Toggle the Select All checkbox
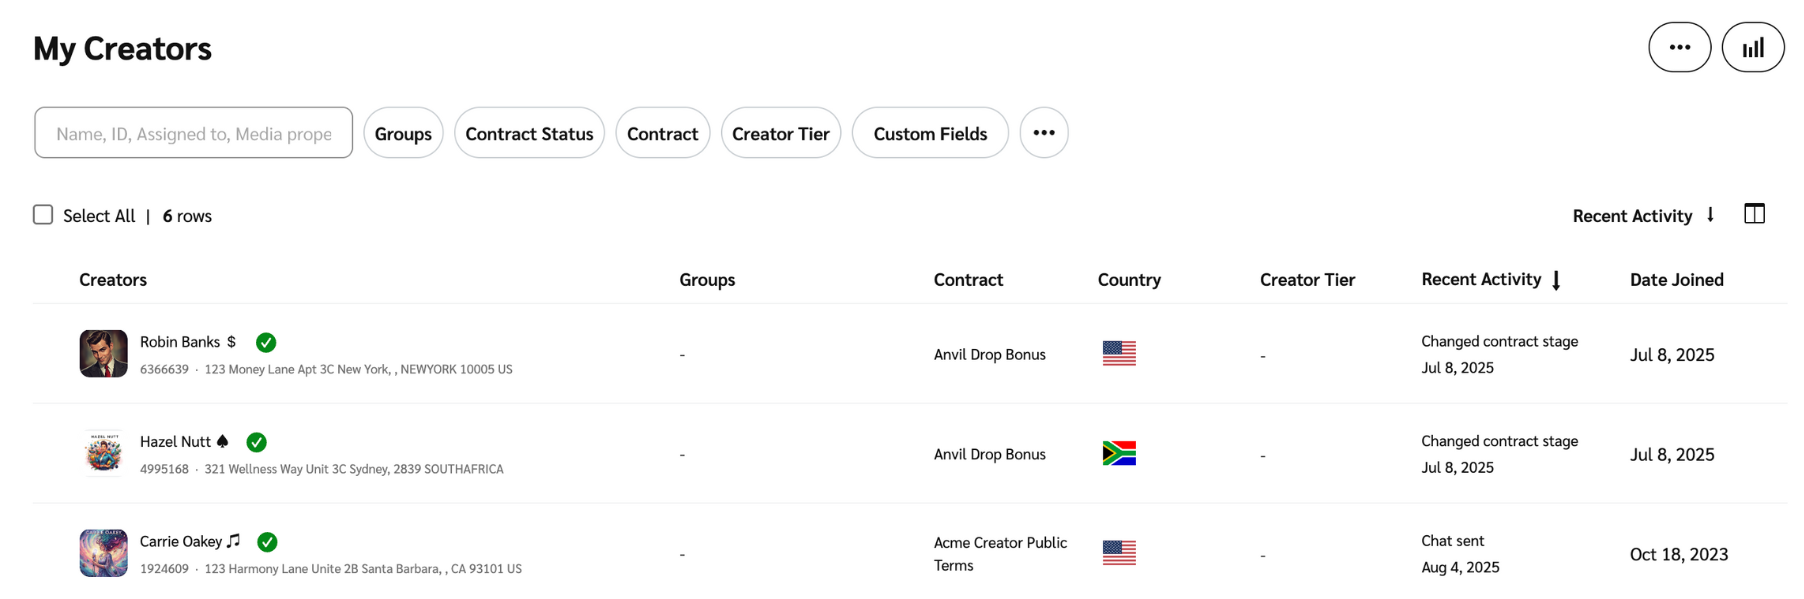Image resolution: width=1804 pixels, height=599 pixels. coord(43,215)
